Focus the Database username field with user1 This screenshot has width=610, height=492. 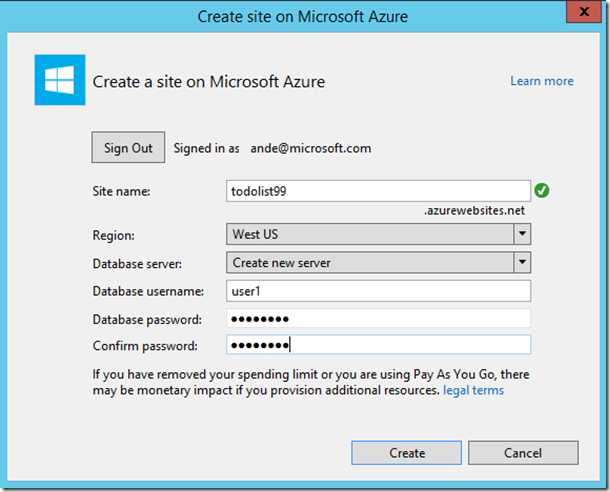pyautogui.click(x=378, y=291)
